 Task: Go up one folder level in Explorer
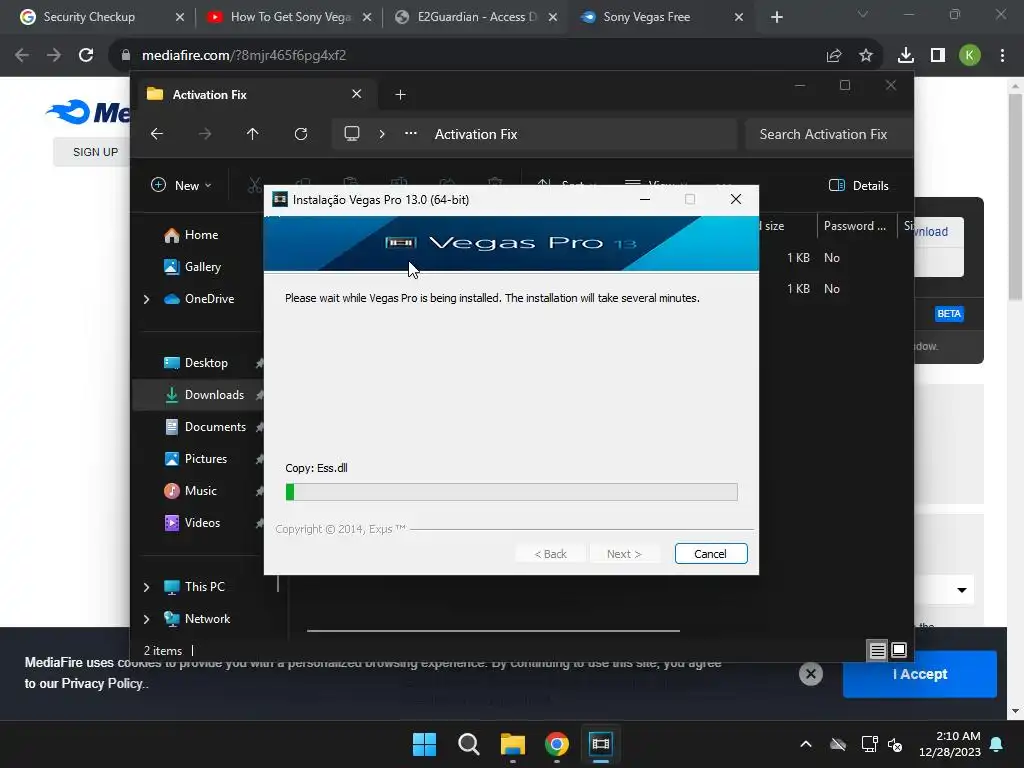point(253,134)
